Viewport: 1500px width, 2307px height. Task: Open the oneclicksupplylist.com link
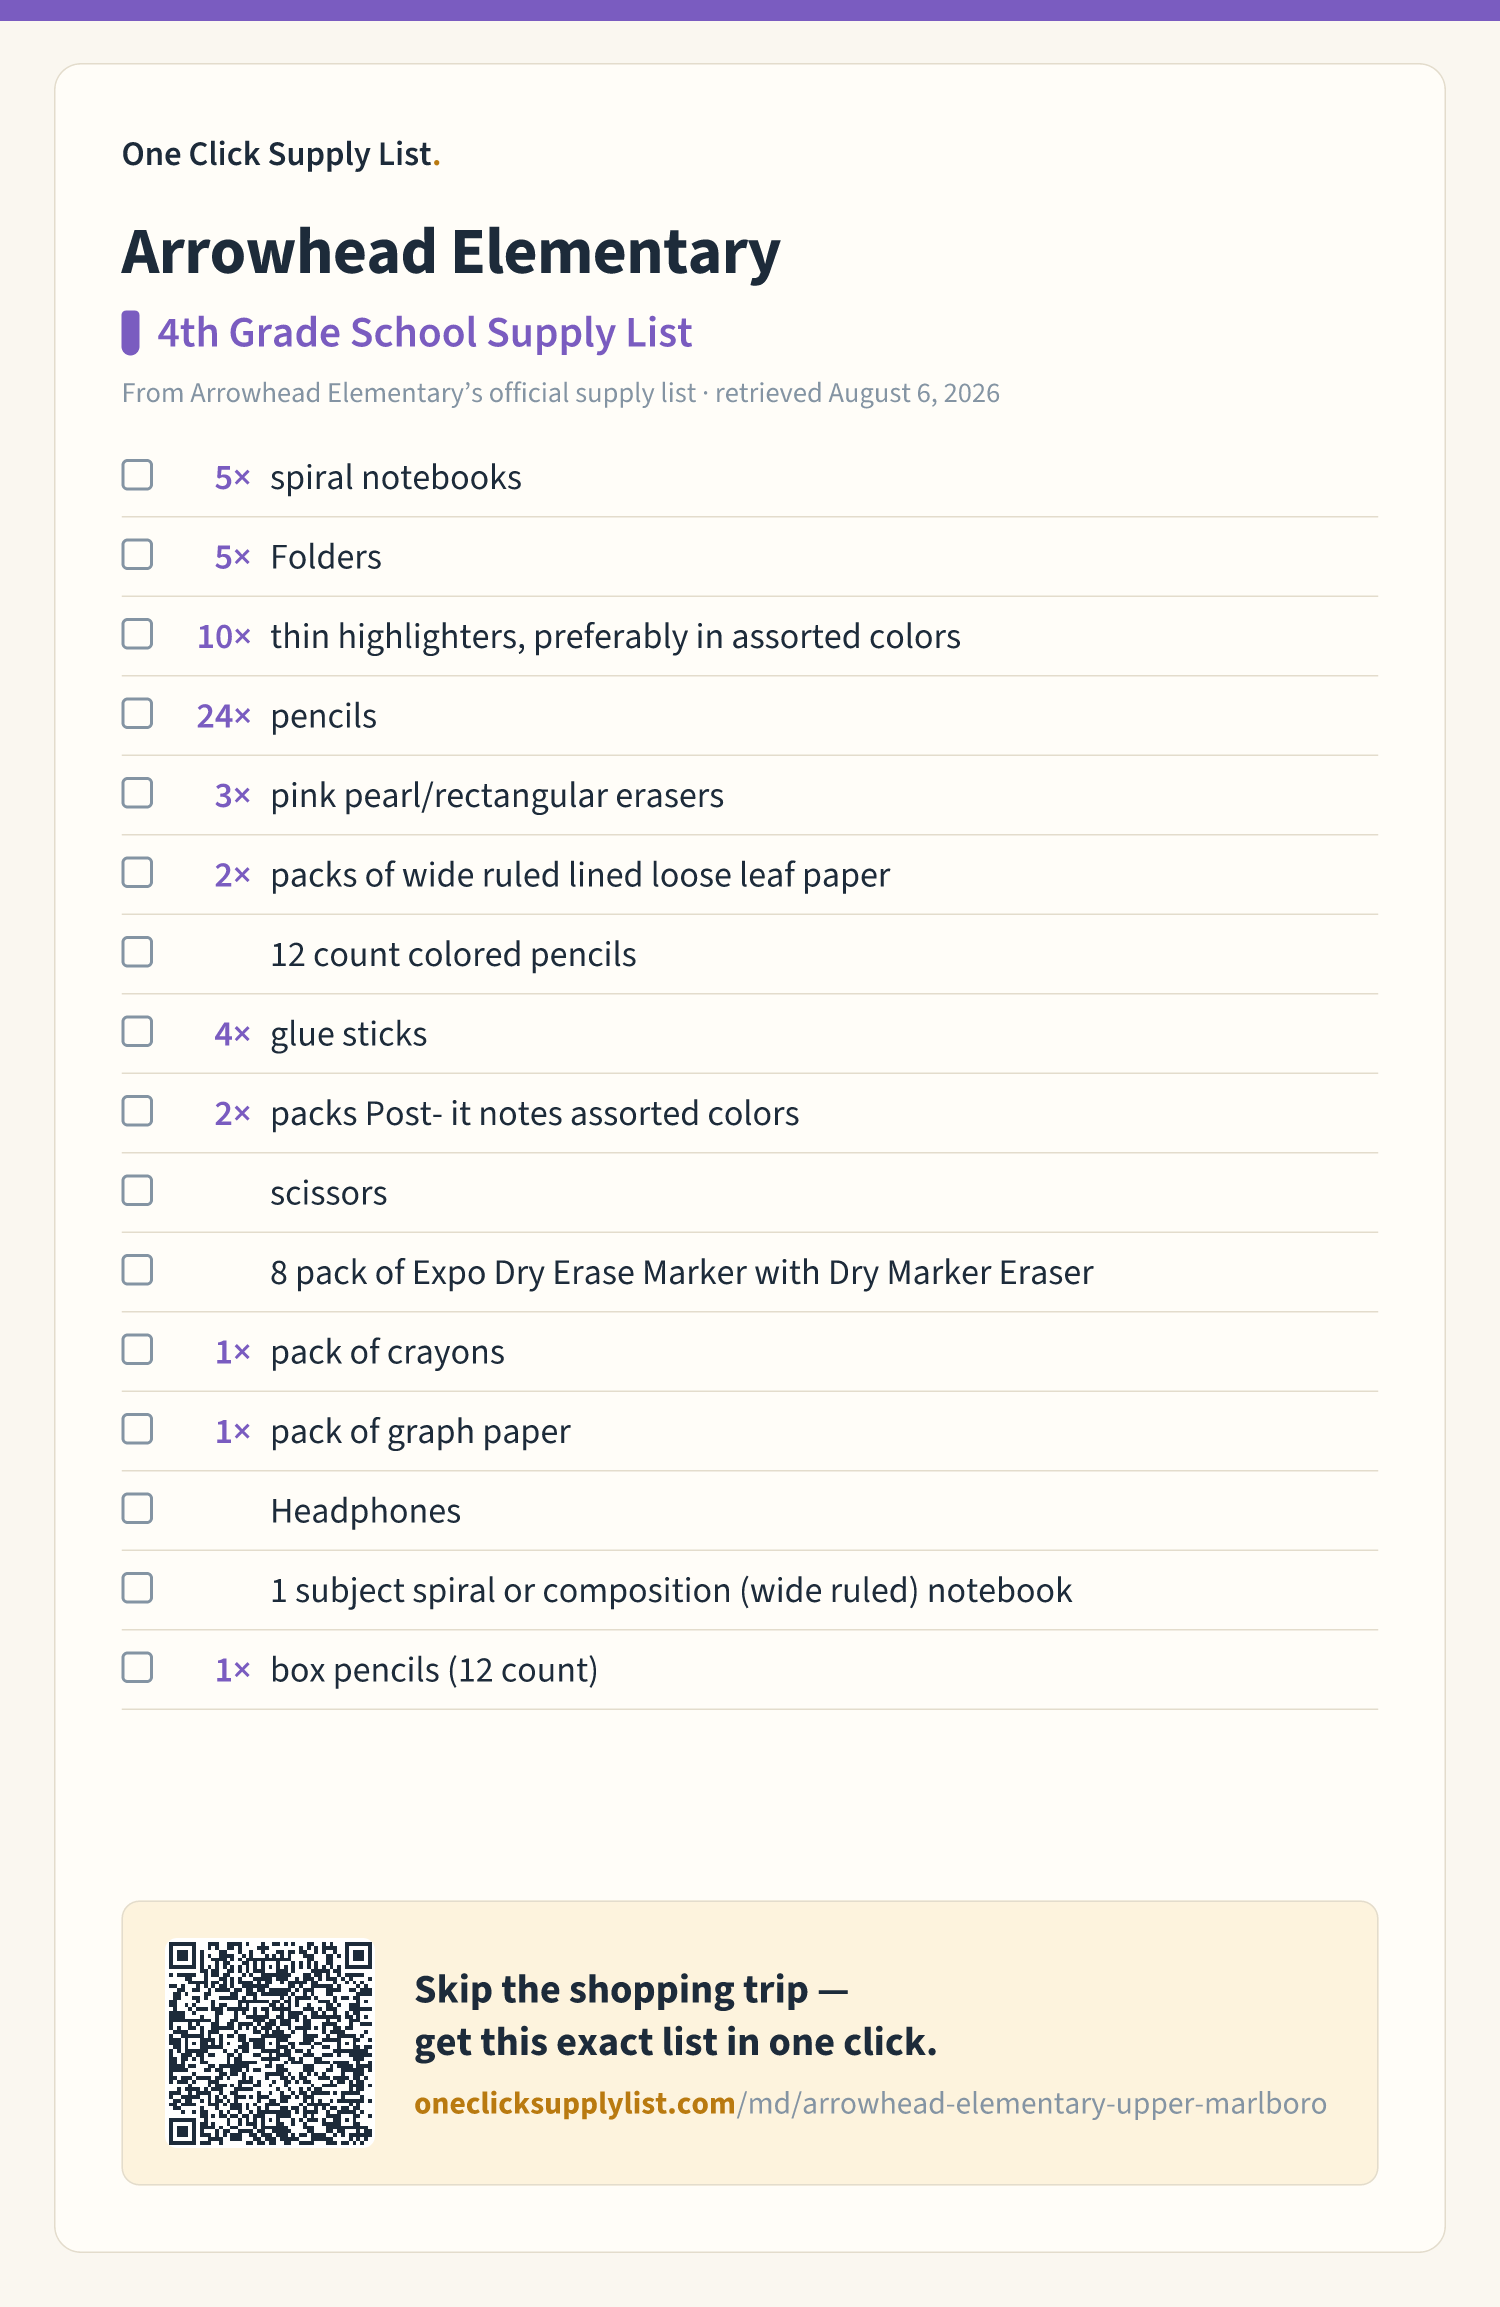coord(870,2103)
